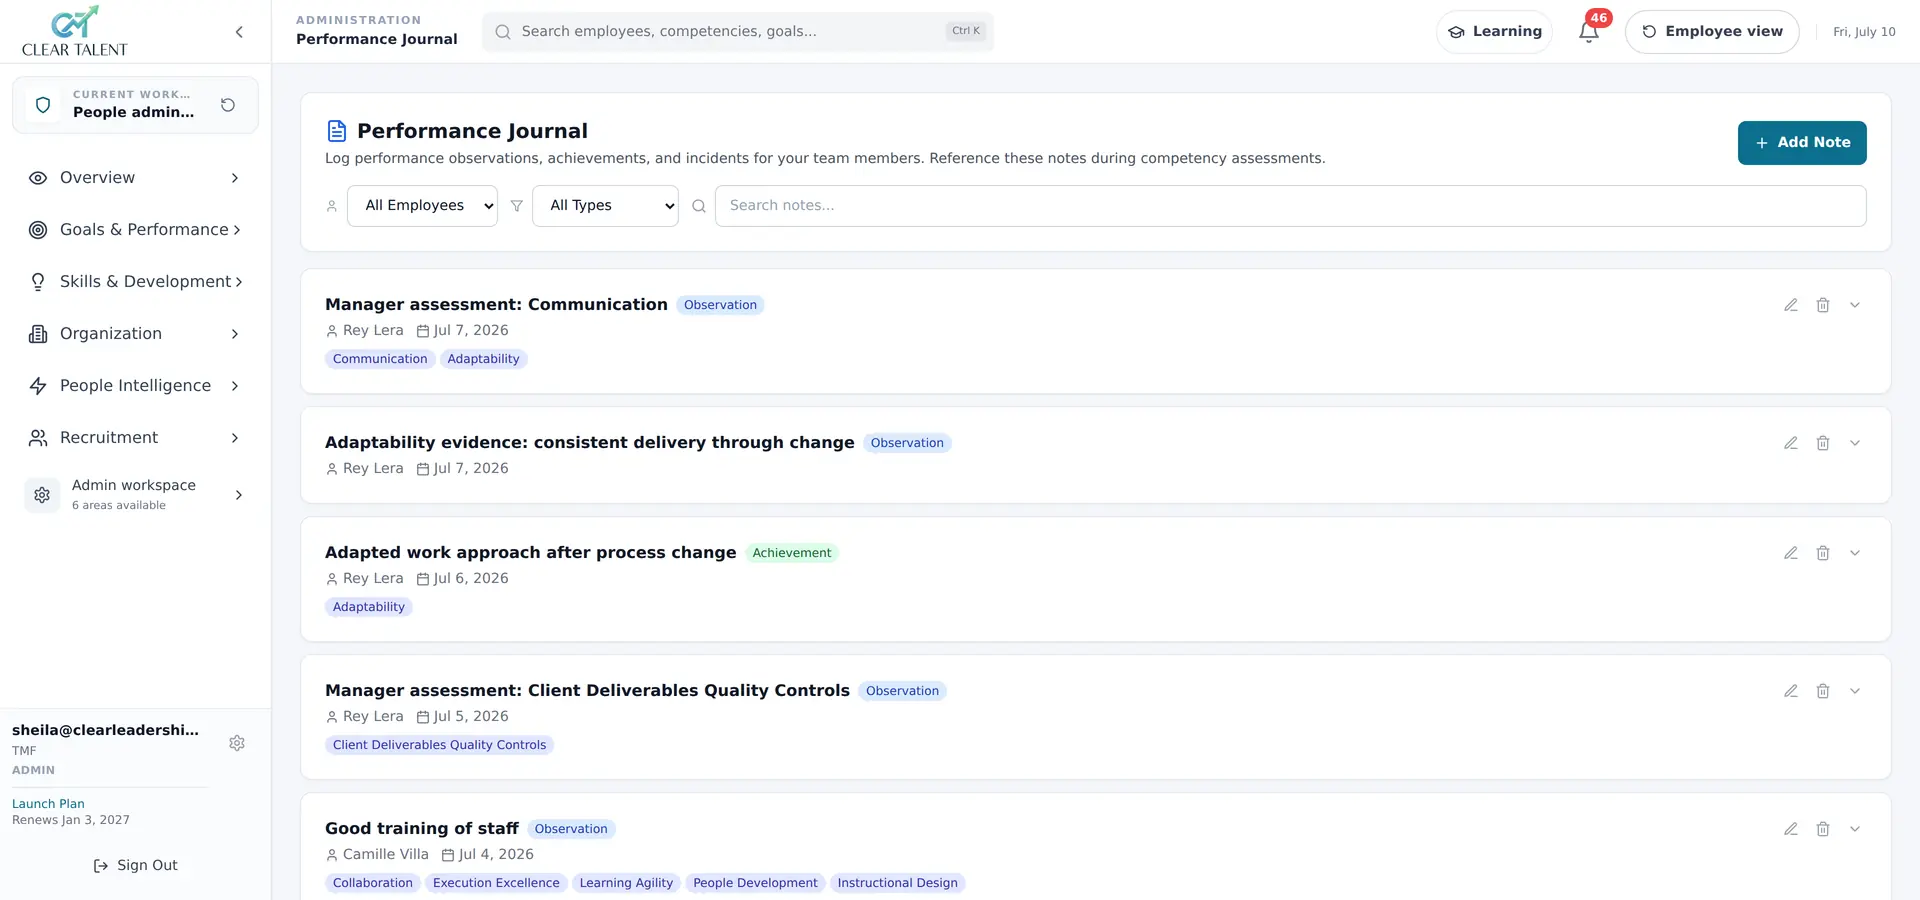
Task: Open the Learning section
Action: [1494, 32]
